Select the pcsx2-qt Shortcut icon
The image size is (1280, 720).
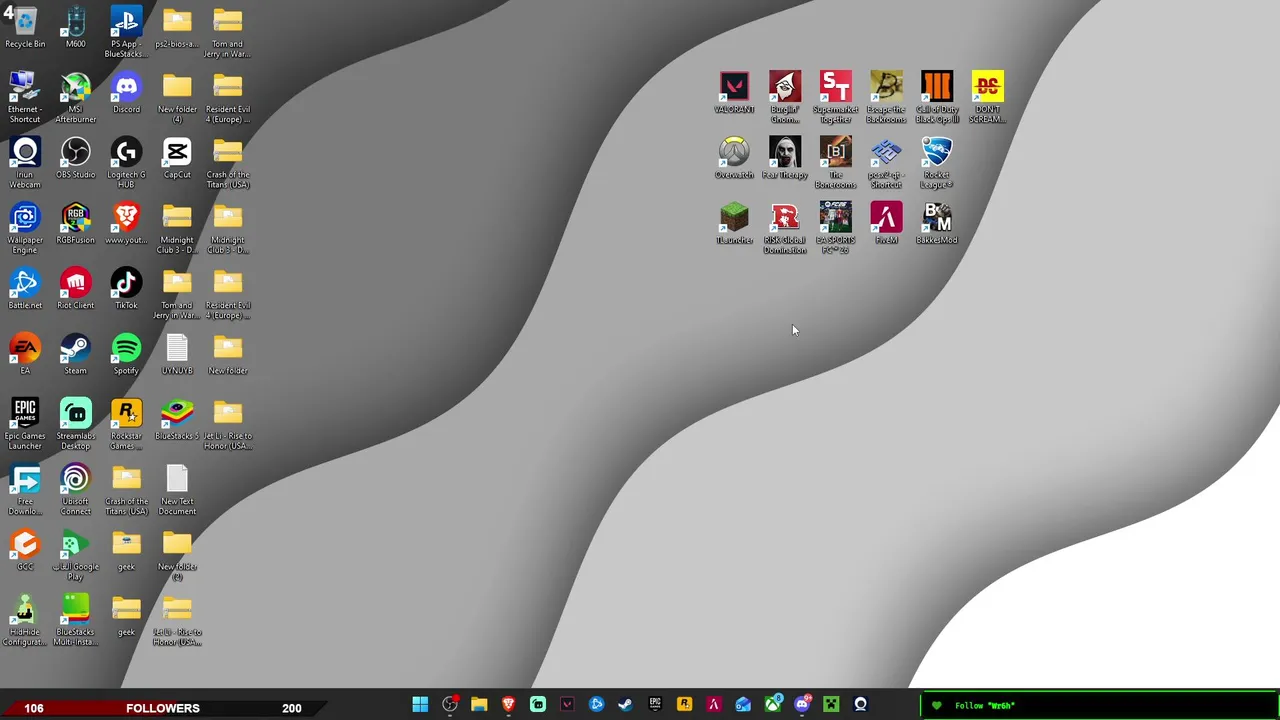(886, 163)
